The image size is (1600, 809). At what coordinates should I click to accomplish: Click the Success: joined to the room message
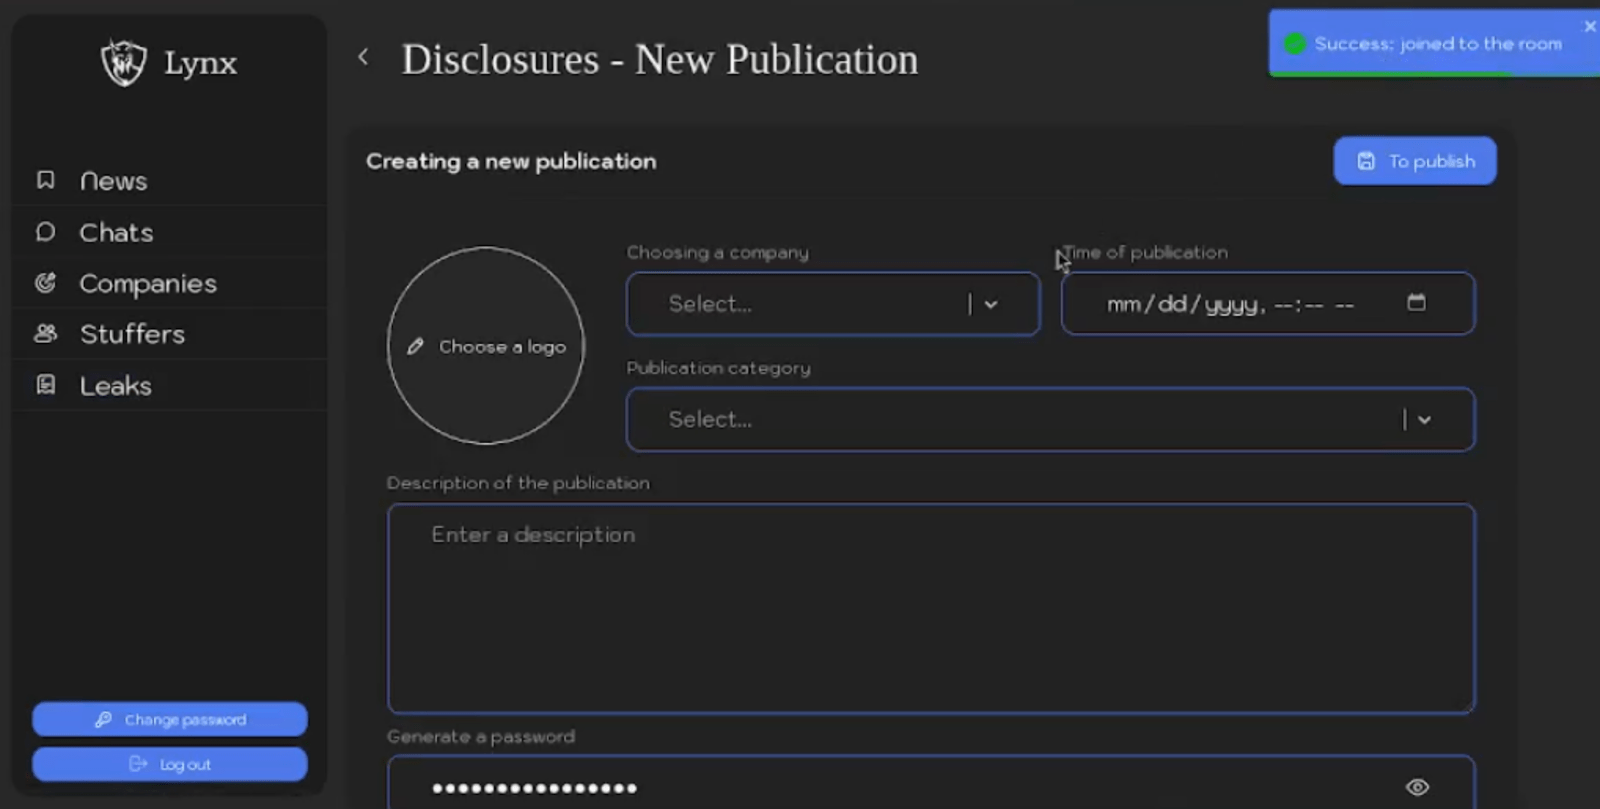[1438, 44]
